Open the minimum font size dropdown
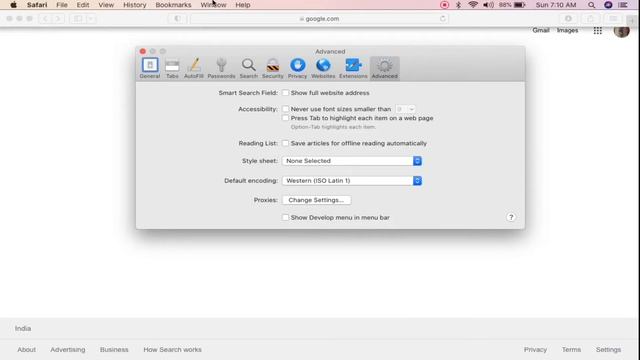The width and height of the screenshot is (640, 360). [405, 109]
